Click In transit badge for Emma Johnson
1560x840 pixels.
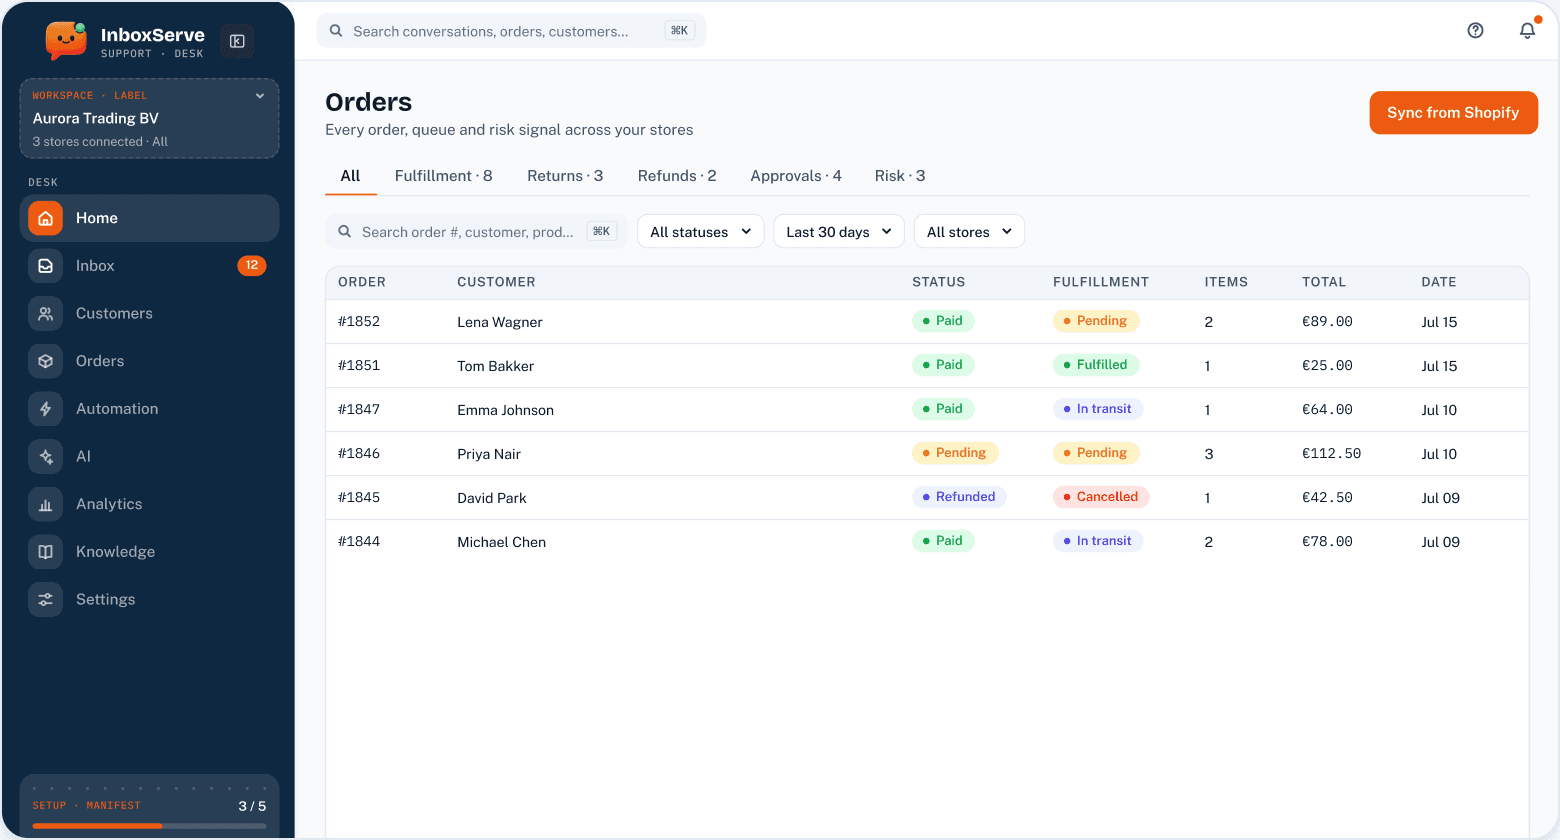point(1098,409)
